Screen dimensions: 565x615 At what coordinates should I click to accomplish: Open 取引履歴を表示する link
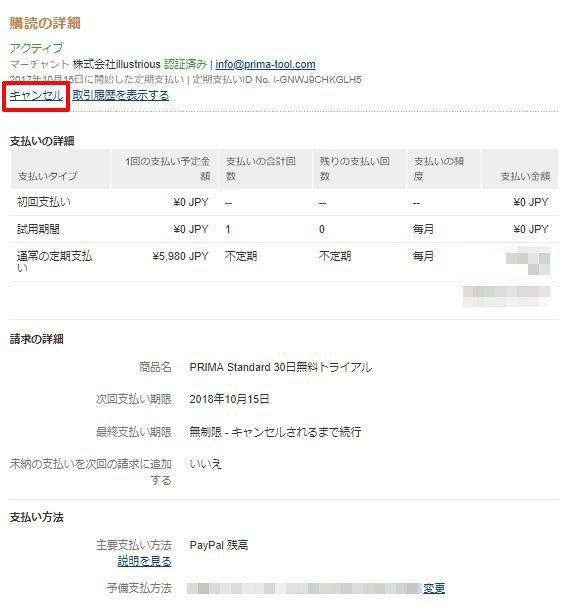point(120,95)
